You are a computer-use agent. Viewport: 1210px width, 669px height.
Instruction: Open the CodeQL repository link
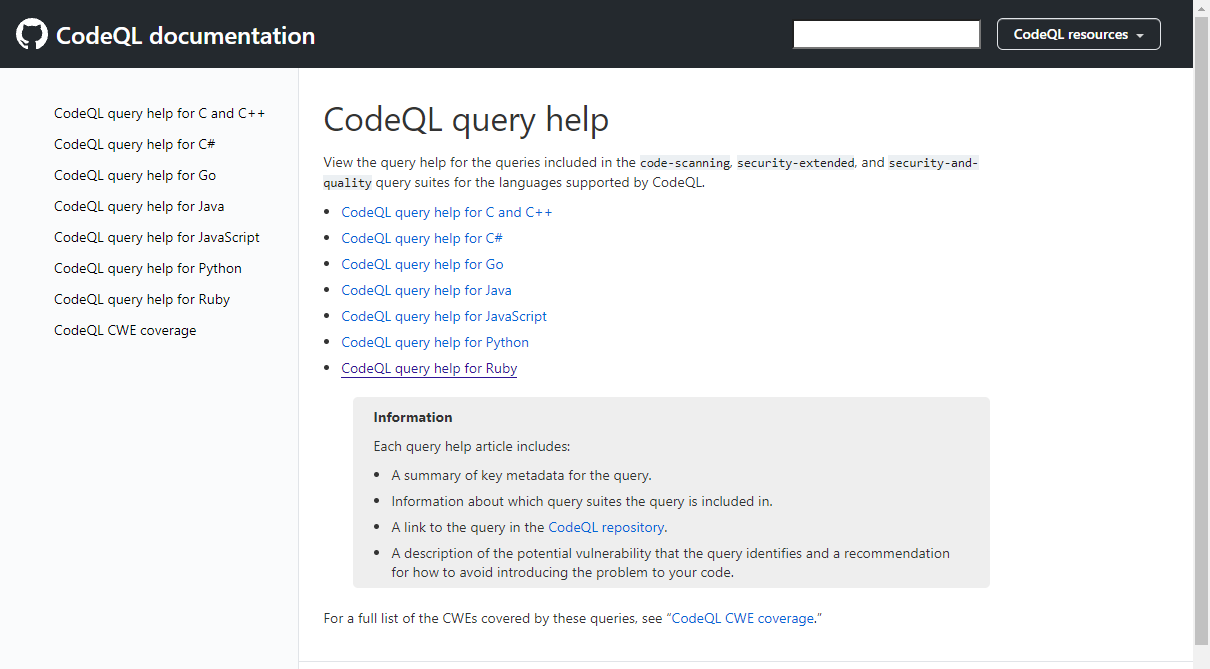point(606,527)
